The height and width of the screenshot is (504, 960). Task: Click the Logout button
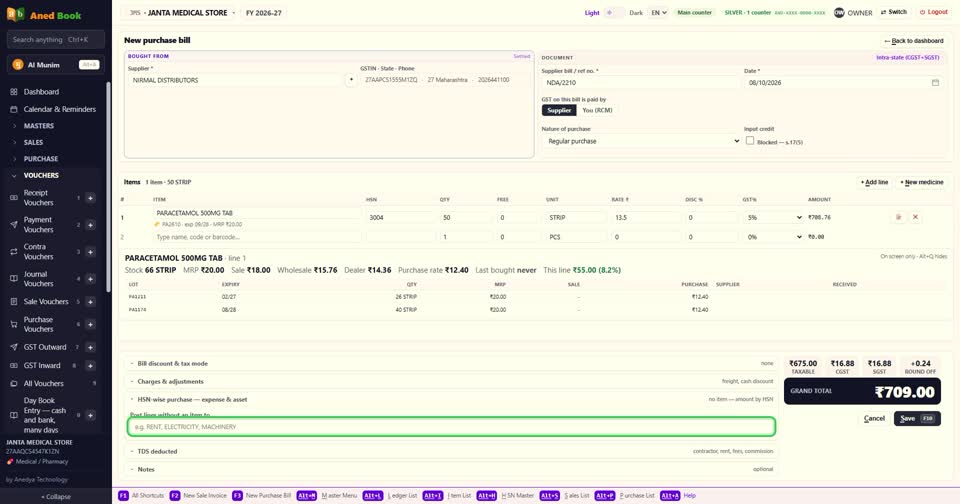pos(933,12)
